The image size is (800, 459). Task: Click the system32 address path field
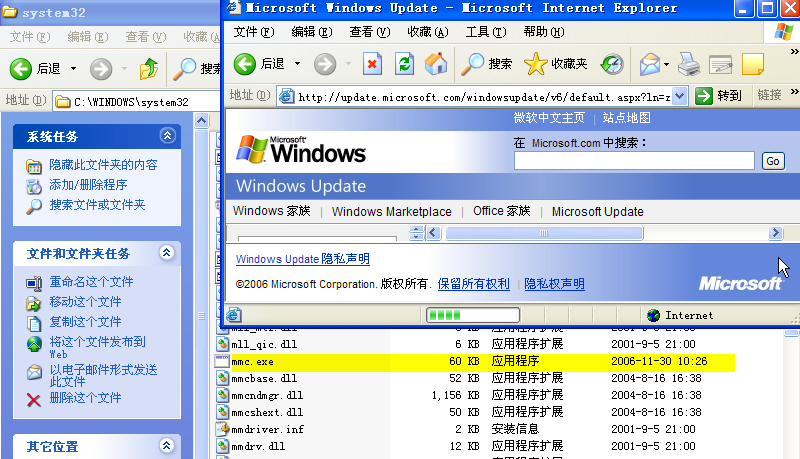click(138, 102)
